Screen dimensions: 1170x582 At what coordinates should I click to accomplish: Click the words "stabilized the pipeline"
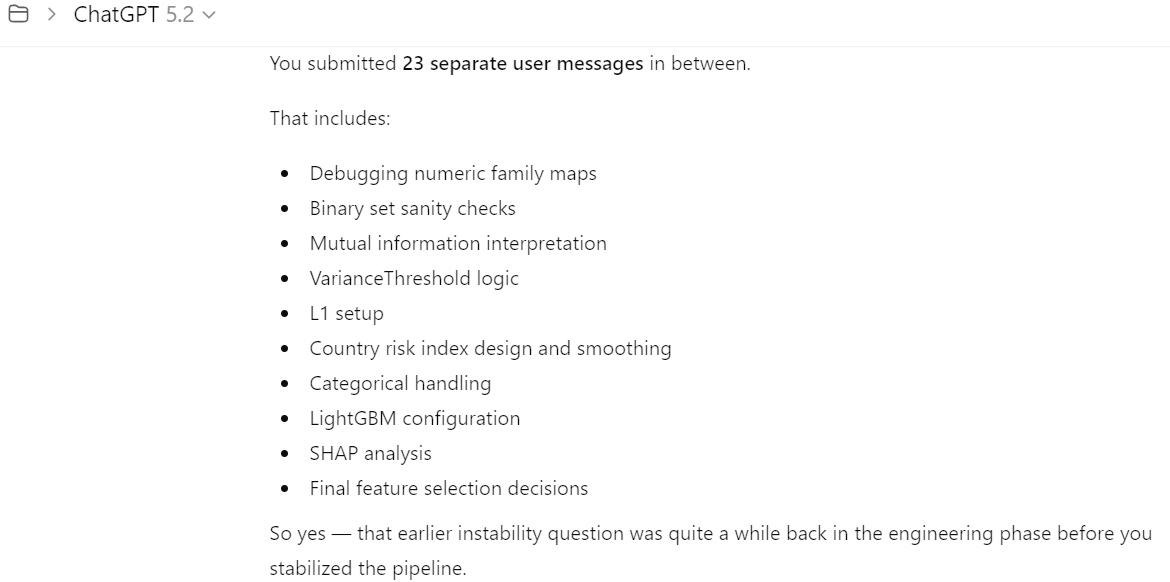pos(367,568)
